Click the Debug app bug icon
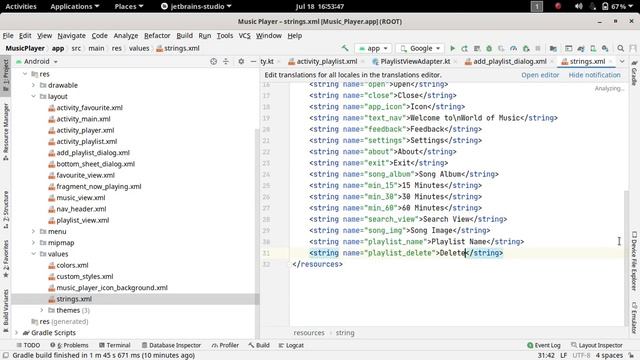Screen dimensions: 640x360 489,48
